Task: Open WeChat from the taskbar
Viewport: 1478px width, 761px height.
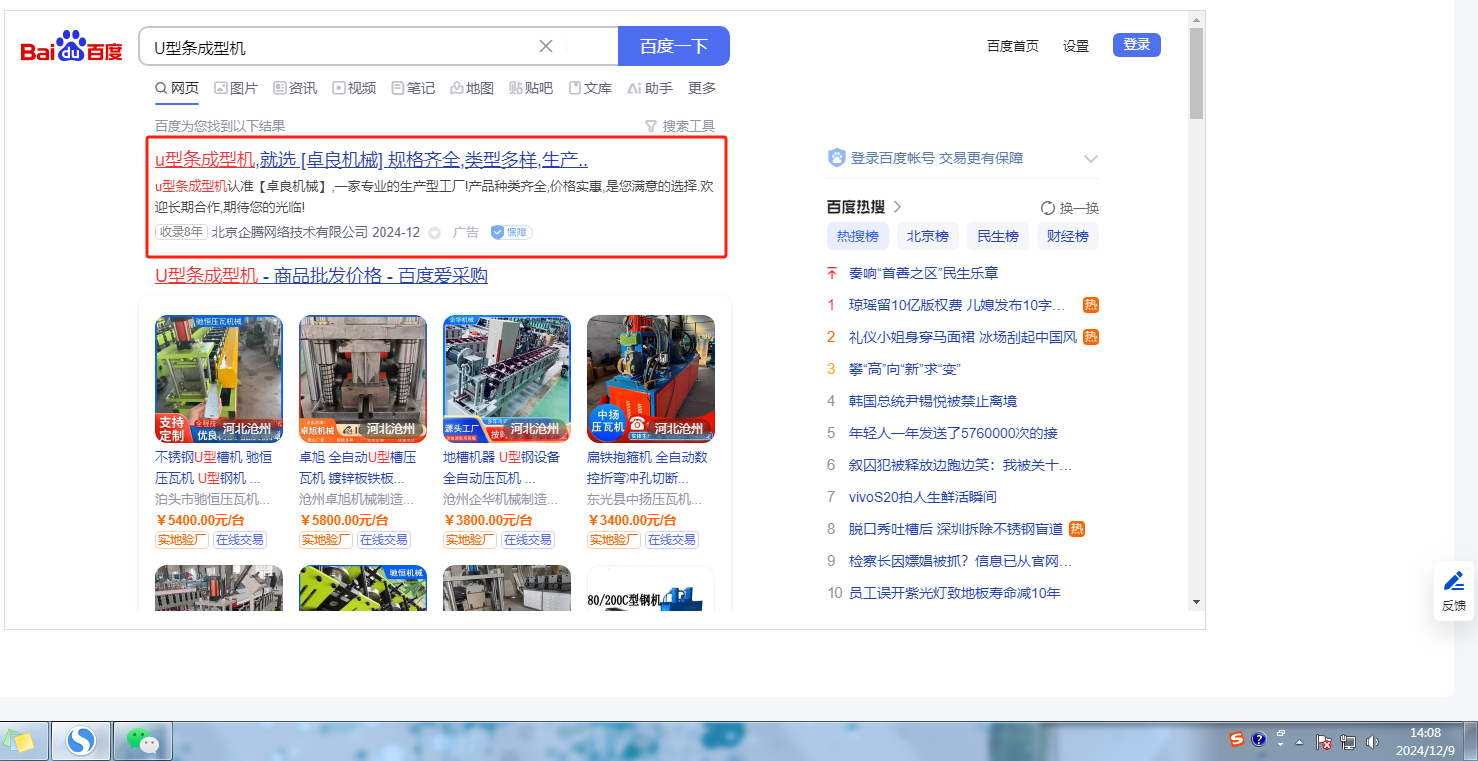Action: (x=142, y=741)
